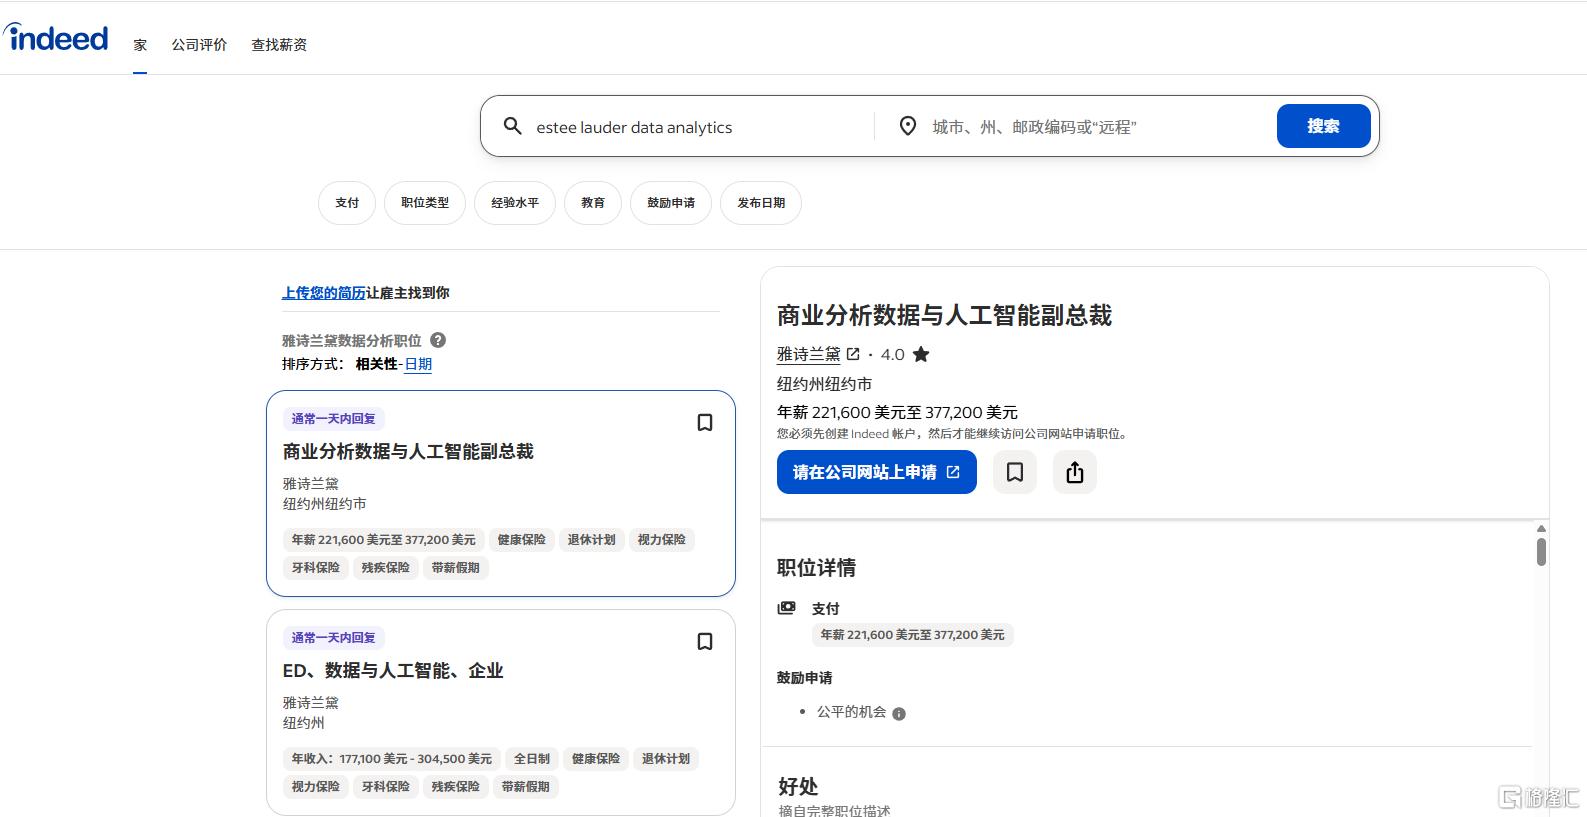Open 雅诗兰黛 company link in job detail
The height and width of the screenshot is (817, 1587).
click(x=808, y=354)
